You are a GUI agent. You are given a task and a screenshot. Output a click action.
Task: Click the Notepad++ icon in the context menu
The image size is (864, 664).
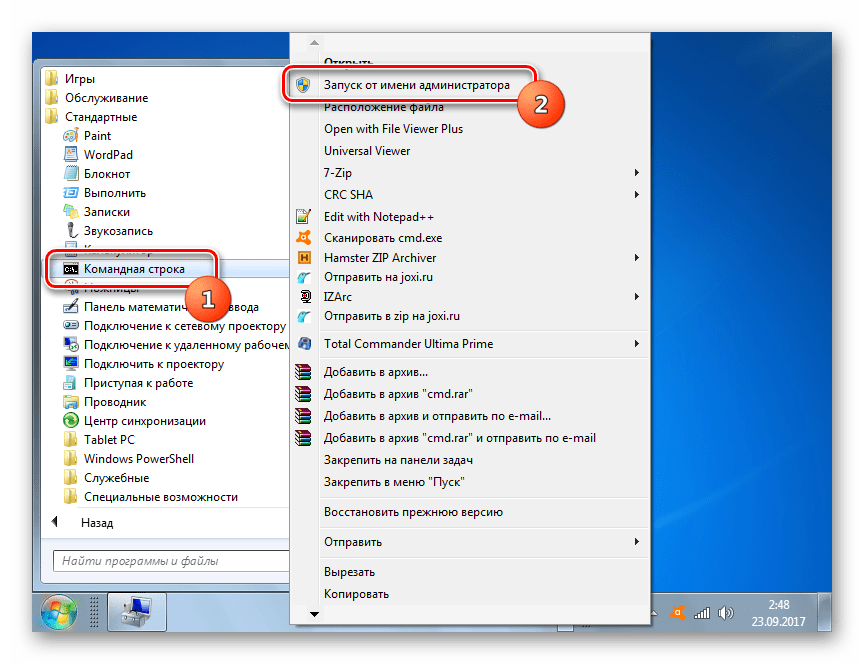(303, 217)
